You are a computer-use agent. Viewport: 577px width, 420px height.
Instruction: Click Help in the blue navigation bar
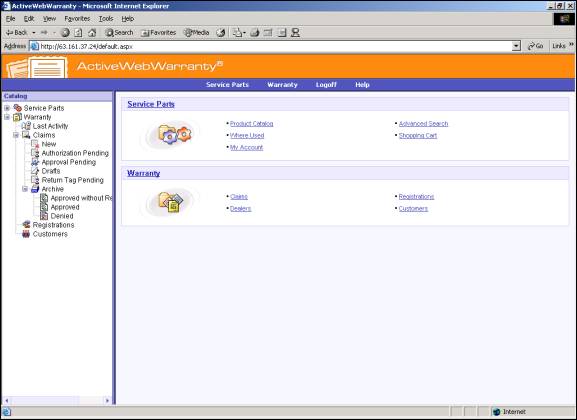tap(362, 85)
